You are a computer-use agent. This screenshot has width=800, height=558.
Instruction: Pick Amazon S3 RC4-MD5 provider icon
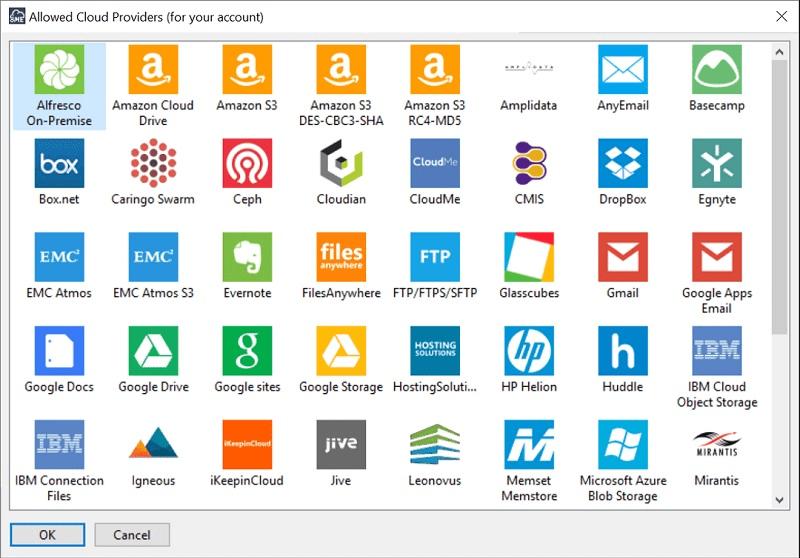[x=435, y=69]
